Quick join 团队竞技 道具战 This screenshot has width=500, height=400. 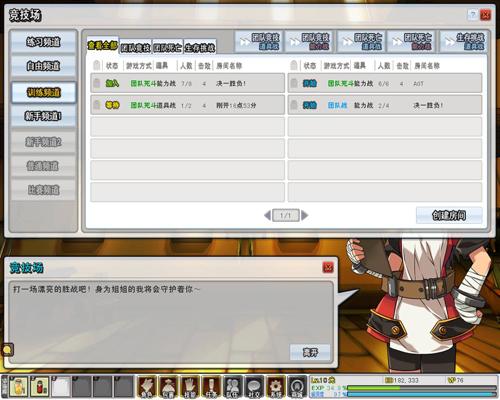point(259,42)
